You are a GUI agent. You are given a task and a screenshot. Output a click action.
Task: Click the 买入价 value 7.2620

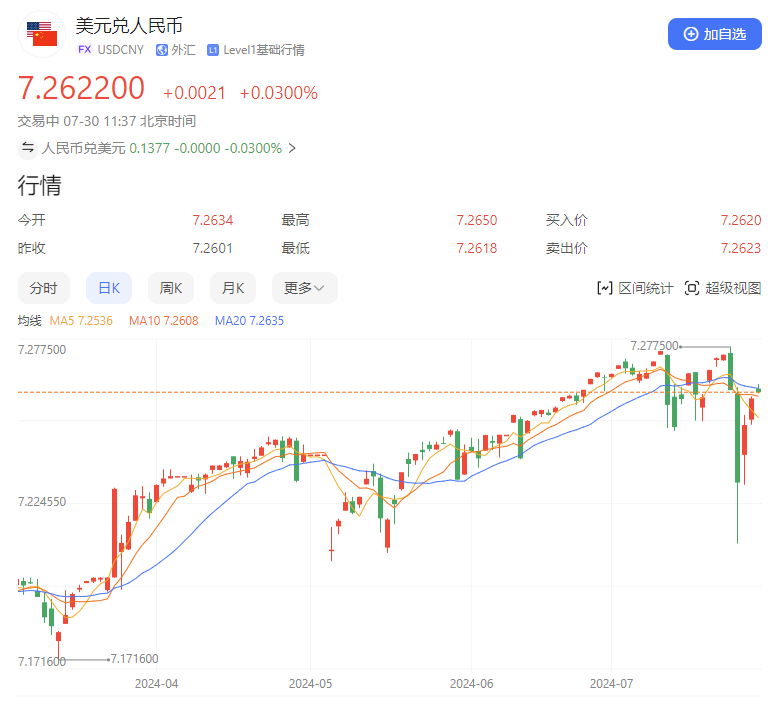(740, 220)
